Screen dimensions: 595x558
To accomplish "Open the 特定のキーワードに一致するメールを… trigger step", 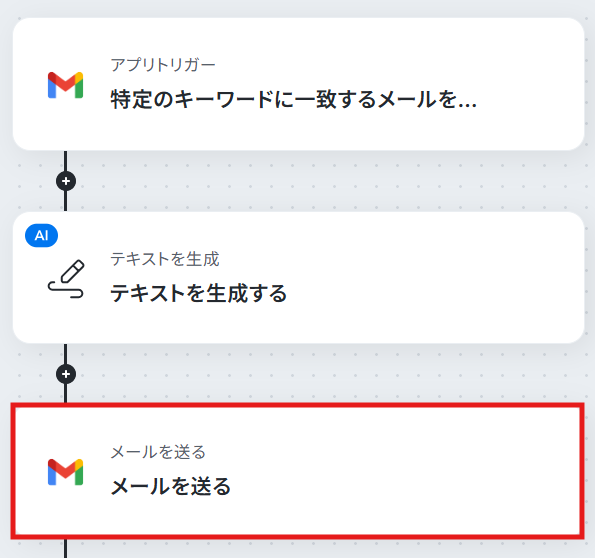I will (x=293, y=99).
